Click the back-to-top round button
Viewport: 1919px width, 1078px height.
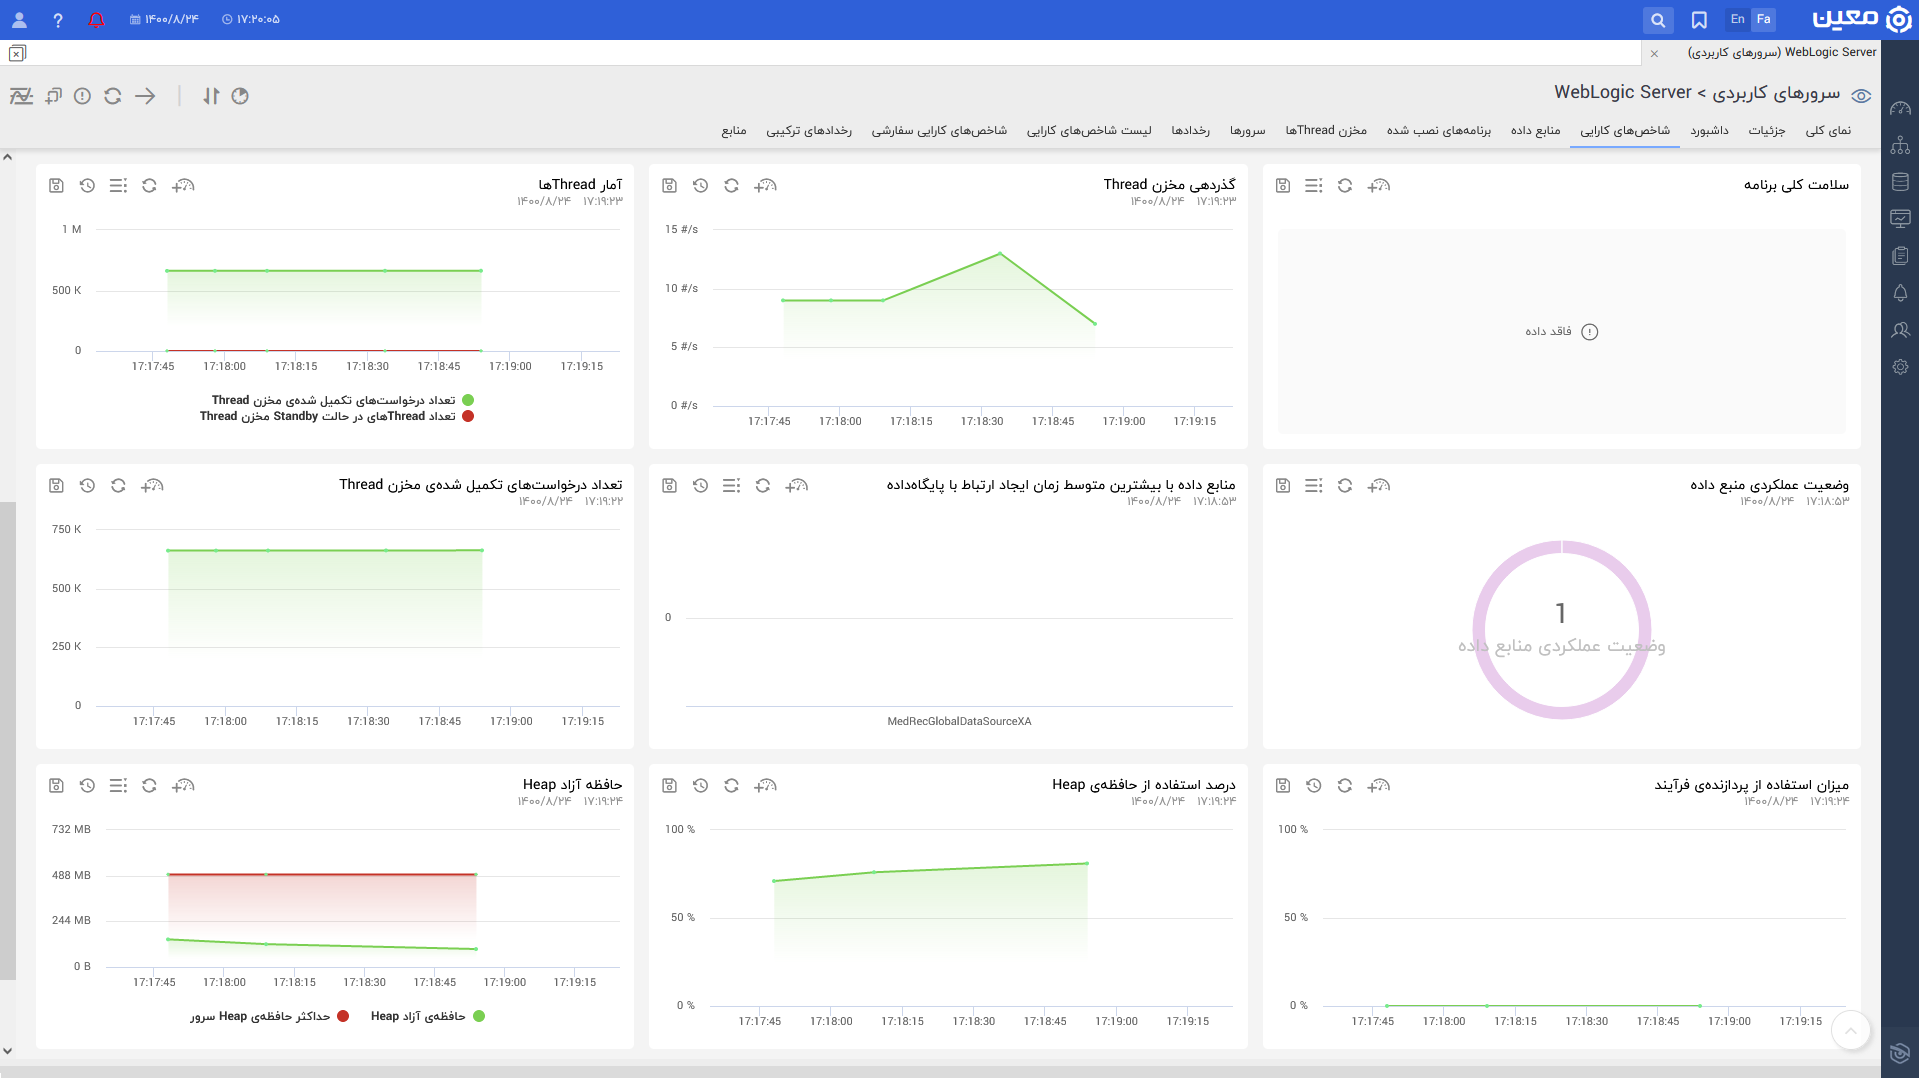(1851, 1030)
